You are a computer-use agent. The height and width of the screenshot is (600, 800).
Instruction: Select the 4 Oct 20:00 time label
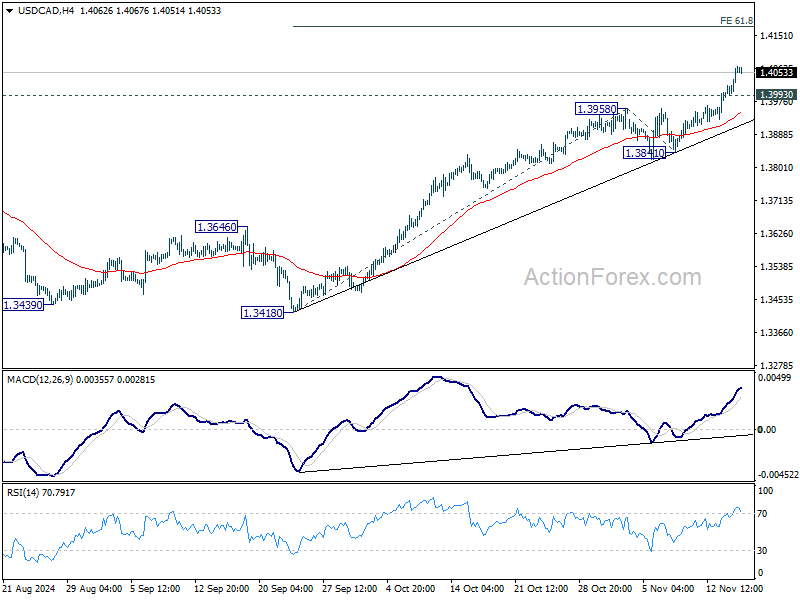tap(411, 589)
